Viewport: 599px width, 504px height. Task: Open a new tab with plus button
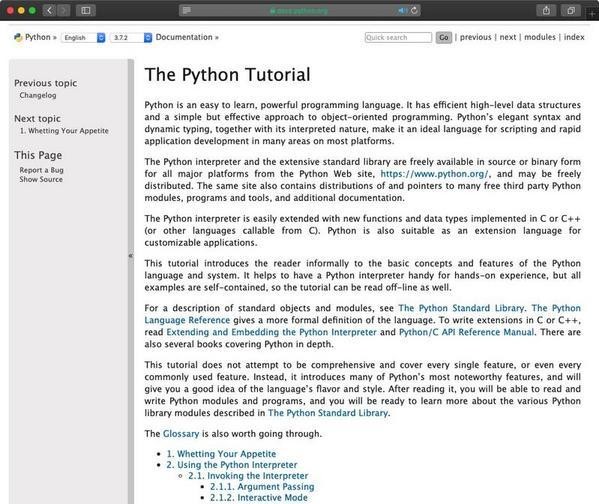(593, 14)
